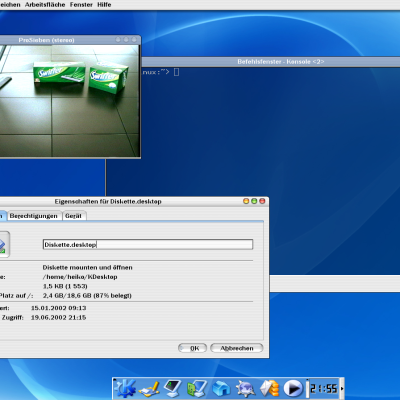Open the KDE K menu in the panel
Screen dimensions: 400x400
(125, 388)
